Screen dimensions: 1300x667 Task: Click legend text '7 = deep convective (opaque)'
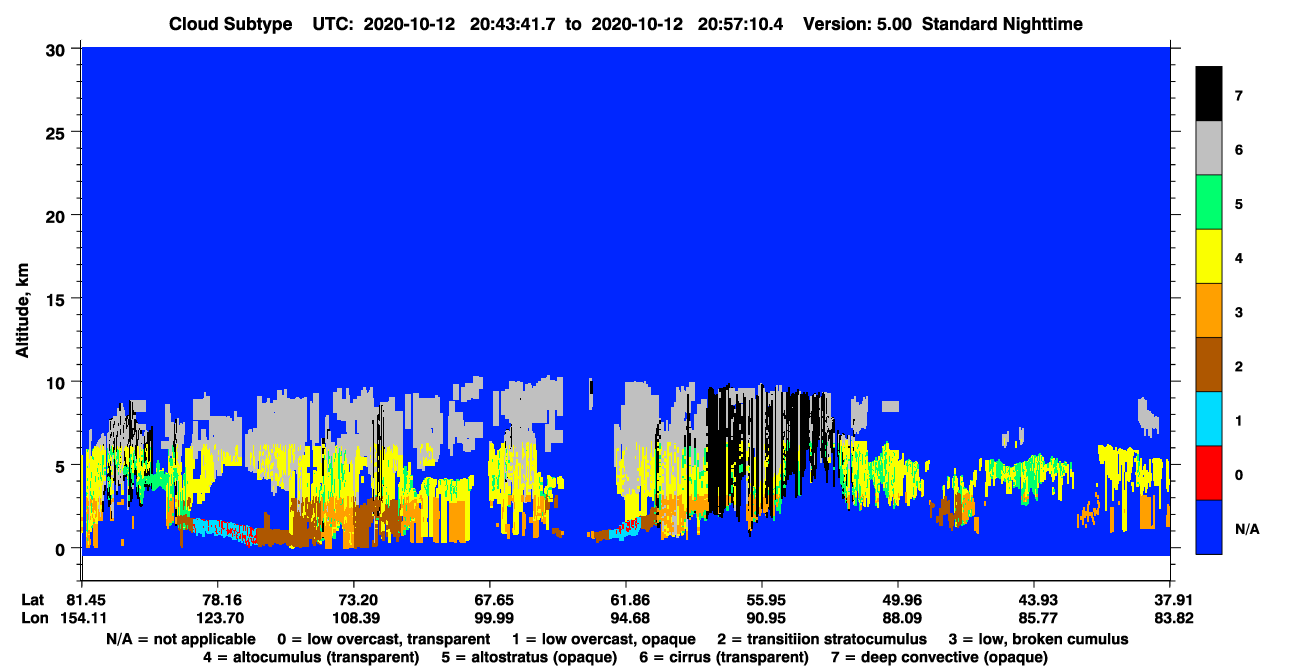tap(940, 657)
